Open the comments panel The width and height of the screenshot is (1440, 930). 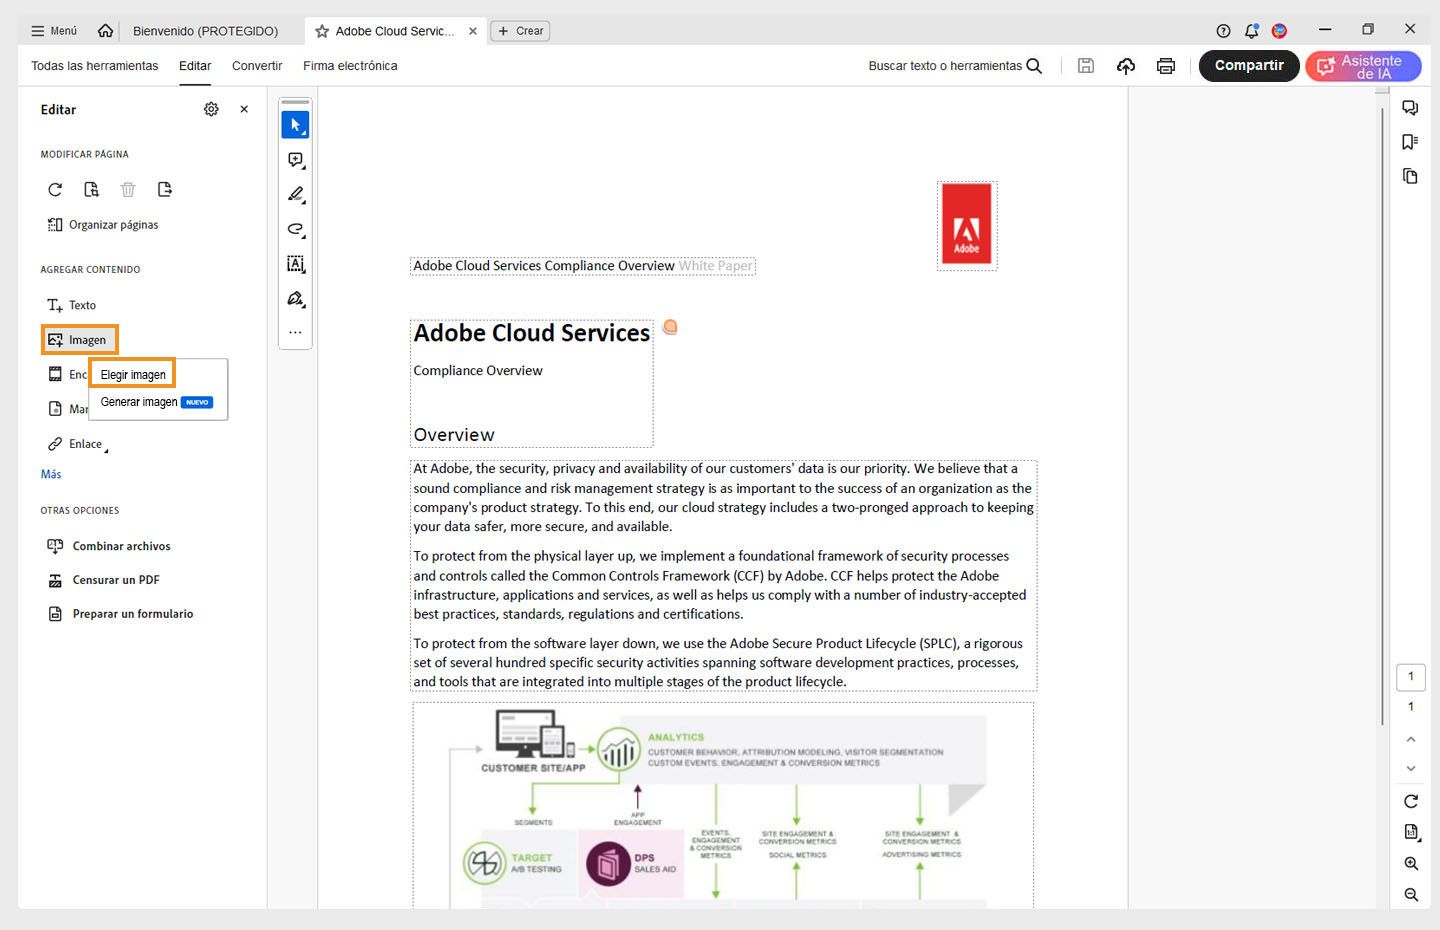tap(1410, 107)
